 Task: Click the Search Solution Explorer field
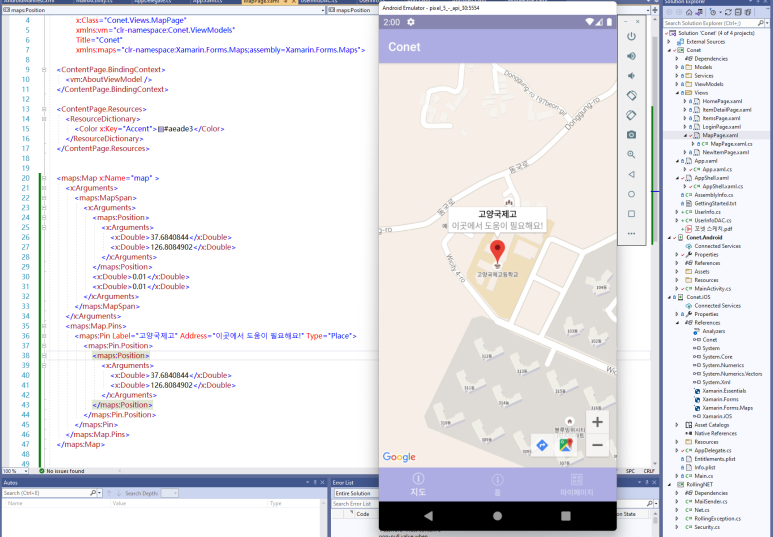coord(710,23)
